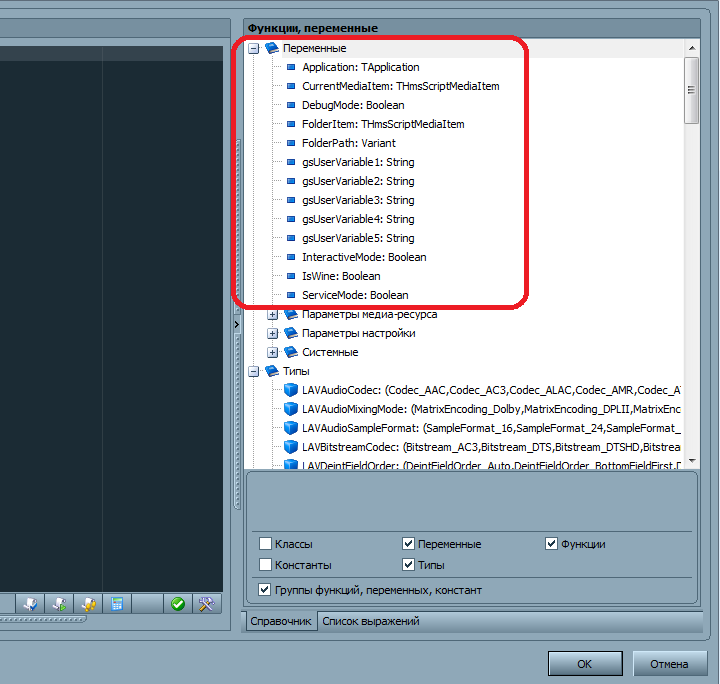Select the Справочник tab
720x684 pixels.
click(281, 621)
